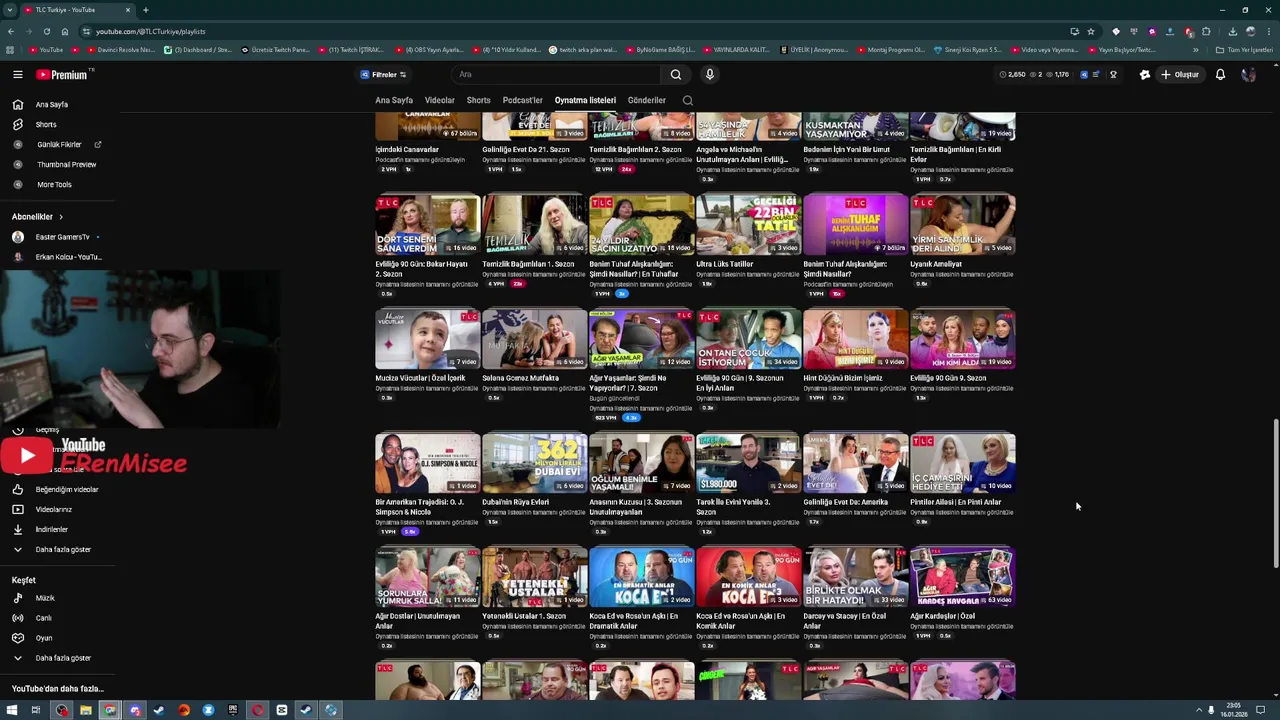This screenshot has width=1280, height=720.
Task: Open Chrome tab search dropdown arrow
Action: pyautogui.click(x=10, y=10)
